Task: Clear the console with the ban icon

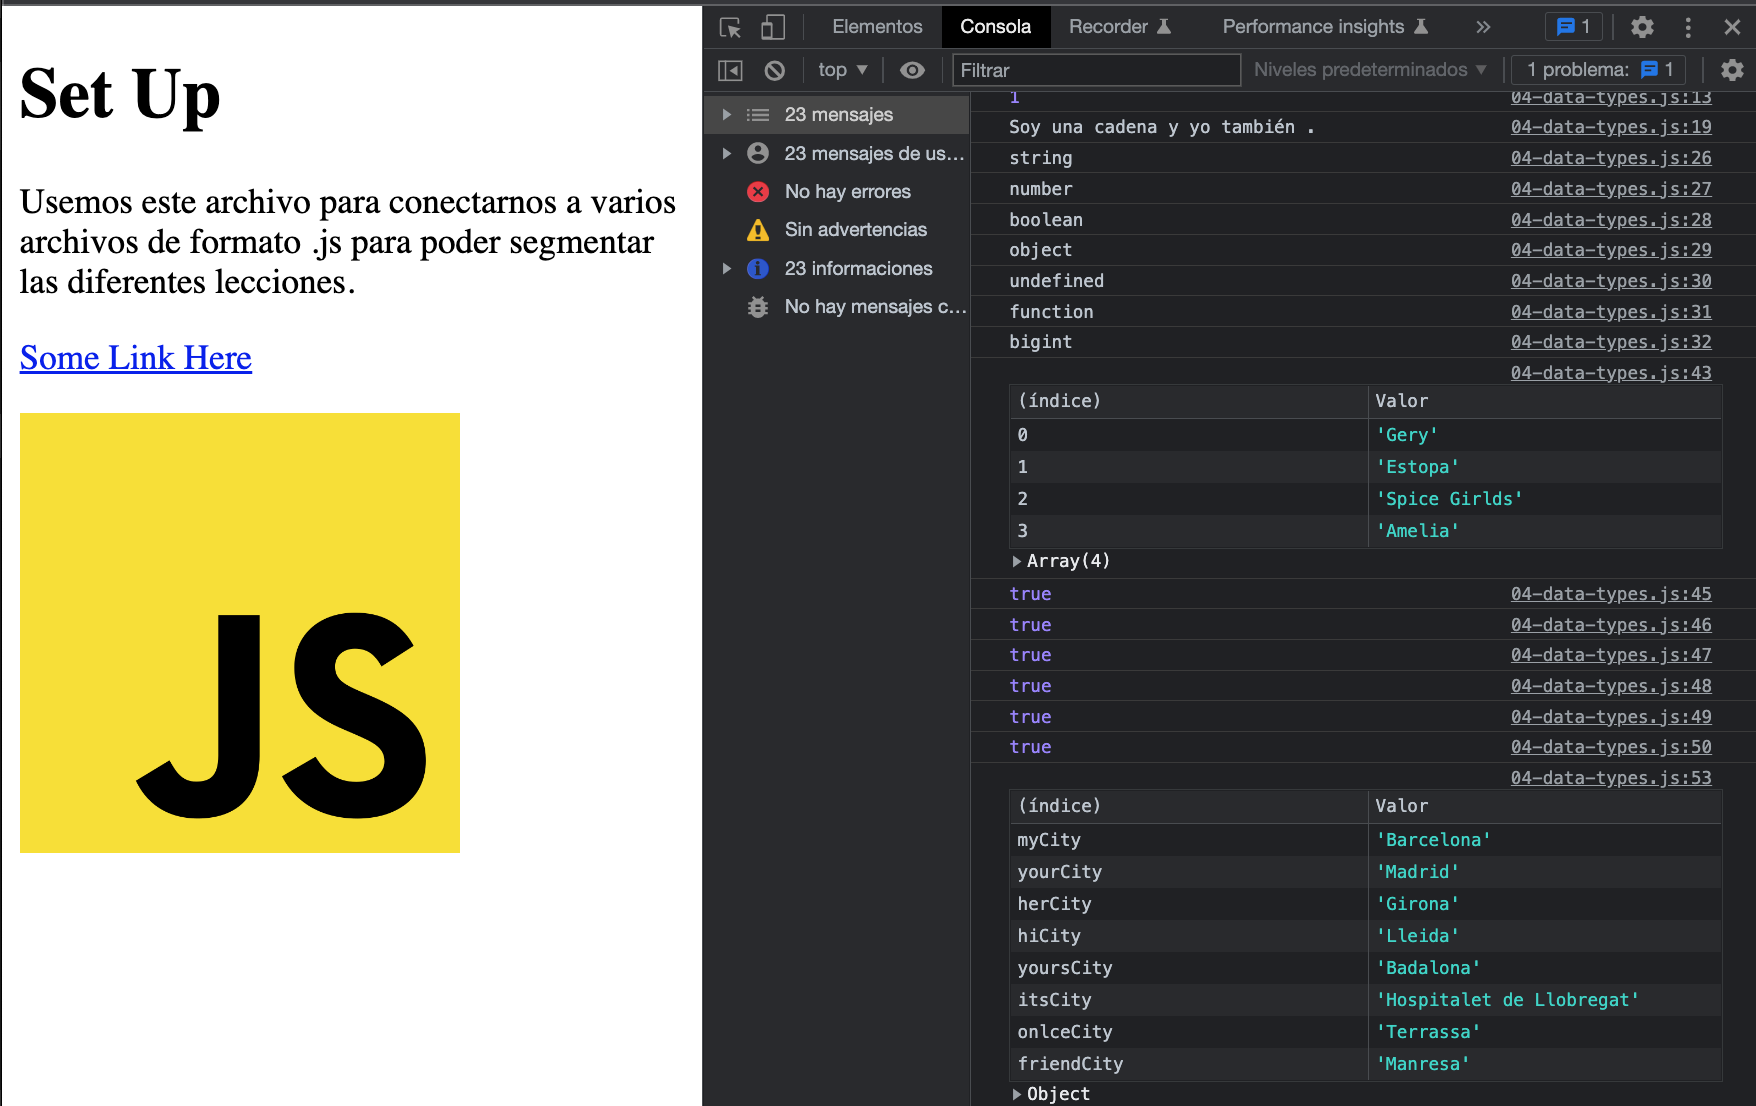Action: click(775, 70)
